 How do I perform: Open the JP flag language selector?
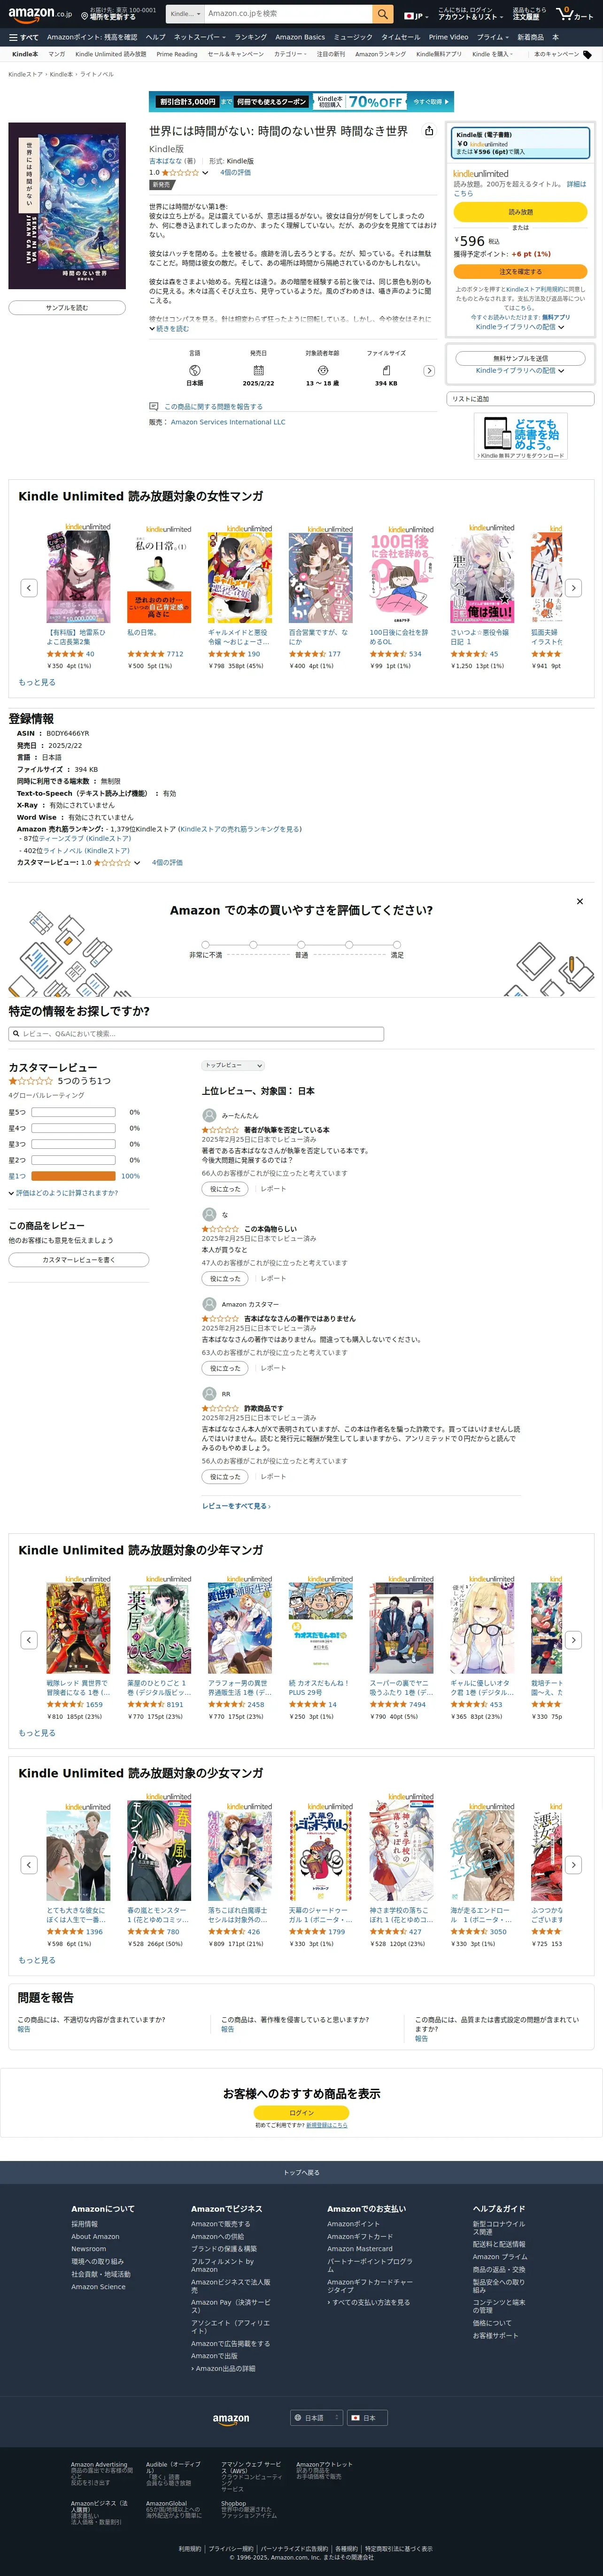pyautogui.click(x=415, y=16)
